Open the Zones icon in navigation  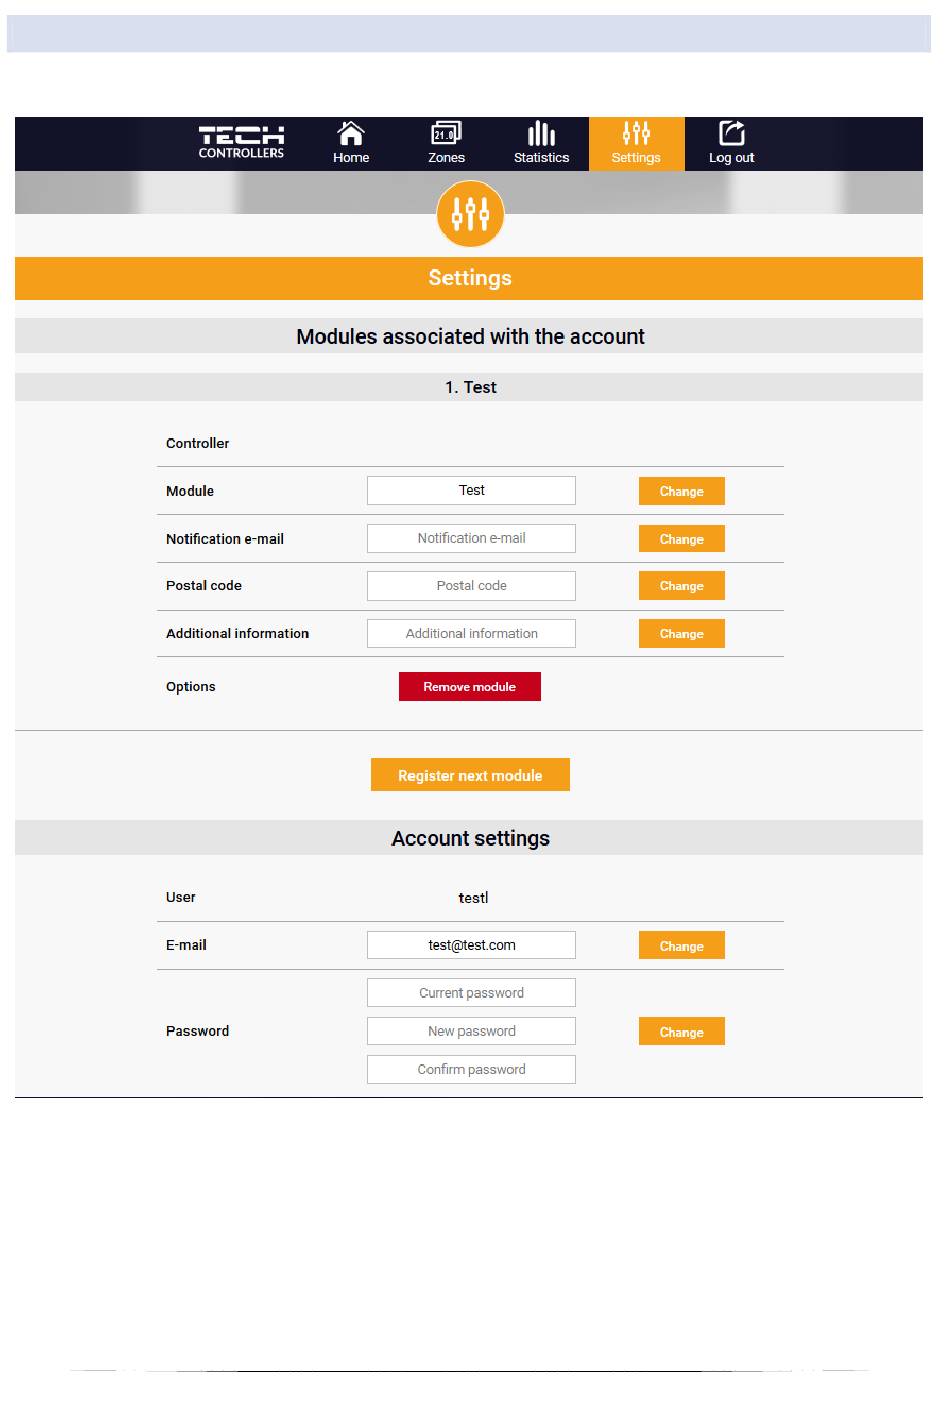tap(446, 133)
